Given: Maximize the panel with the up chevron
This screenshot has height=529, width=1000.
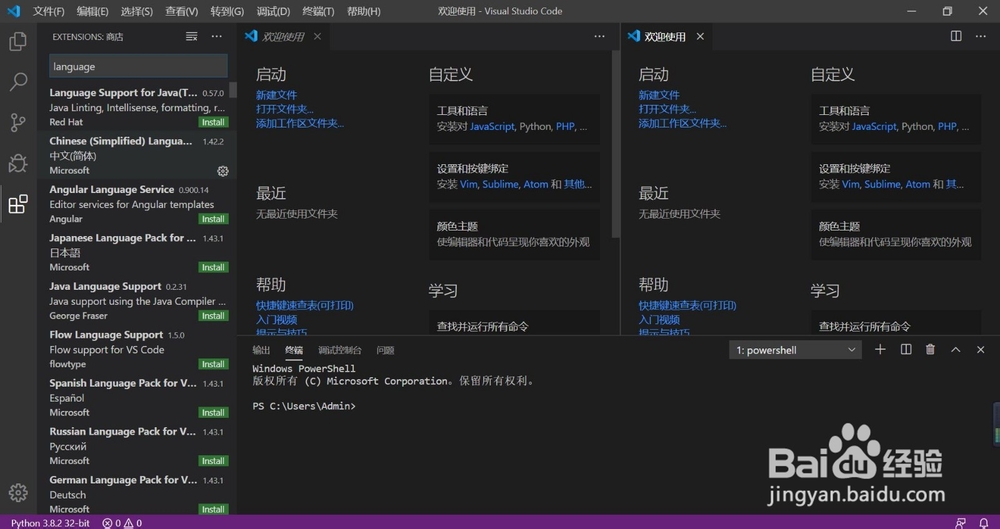Looking at the screenshot, I should (955, 350).
